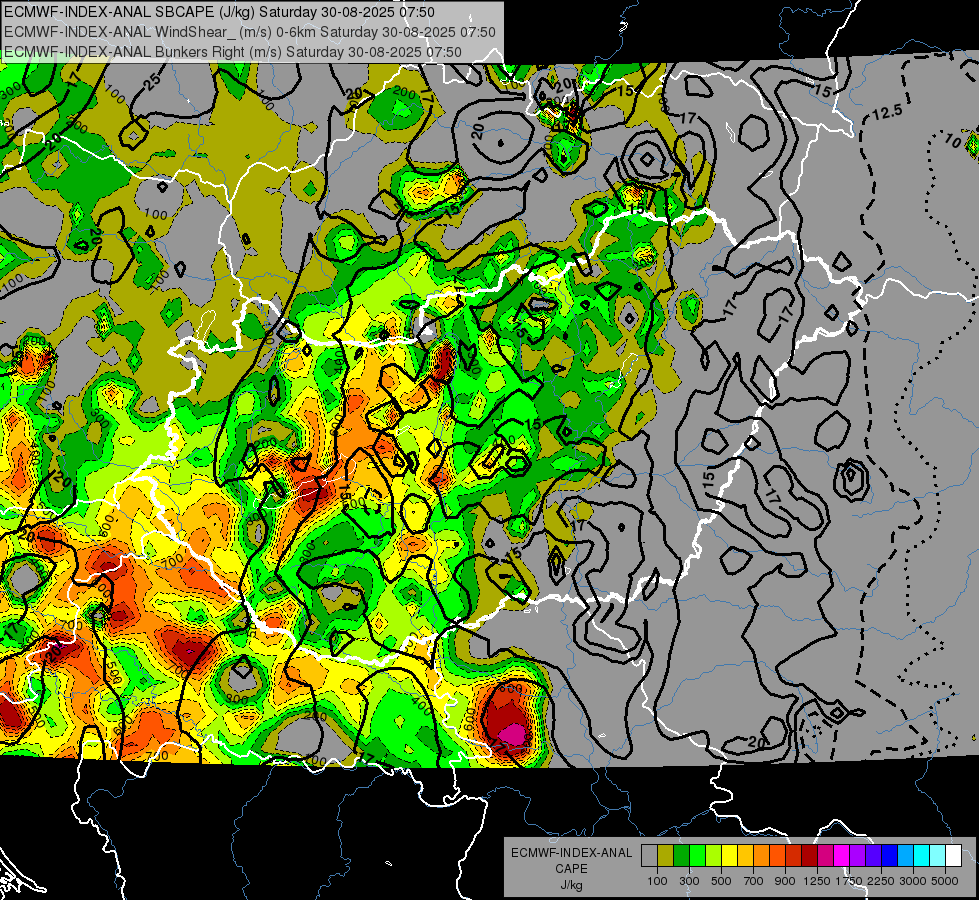Click legend tick label 3000

click(x=913, y=881)
